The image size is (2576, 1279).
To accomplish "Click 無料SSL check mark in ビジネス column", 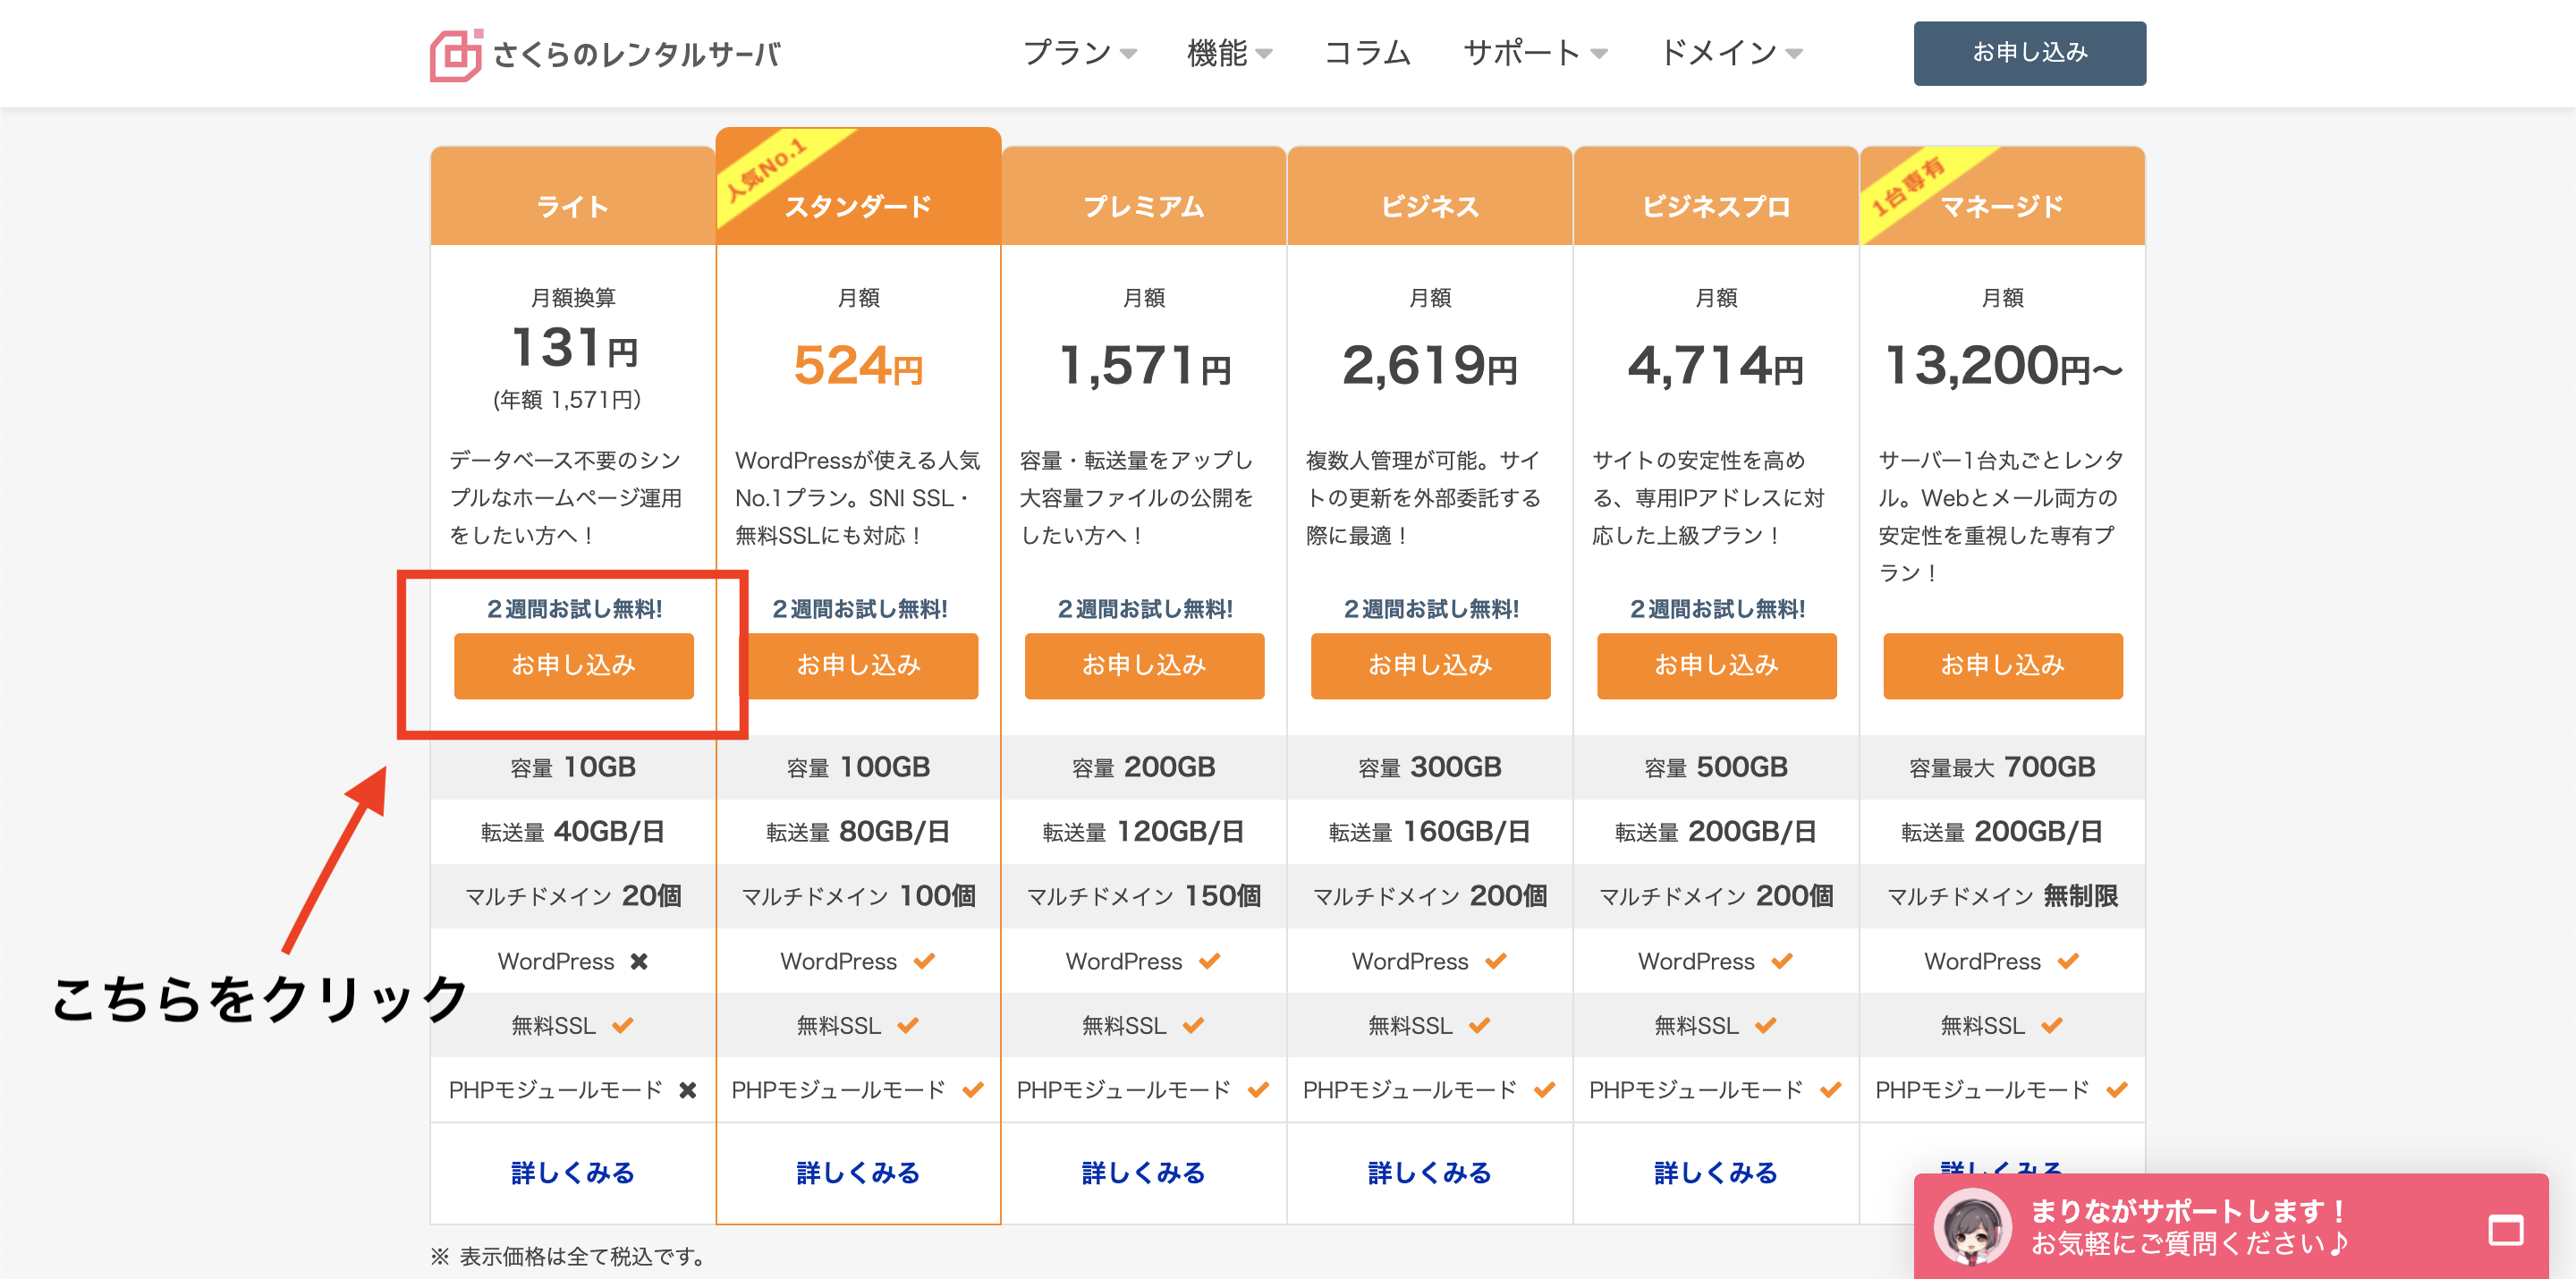I will [x=1480, y=1025].
